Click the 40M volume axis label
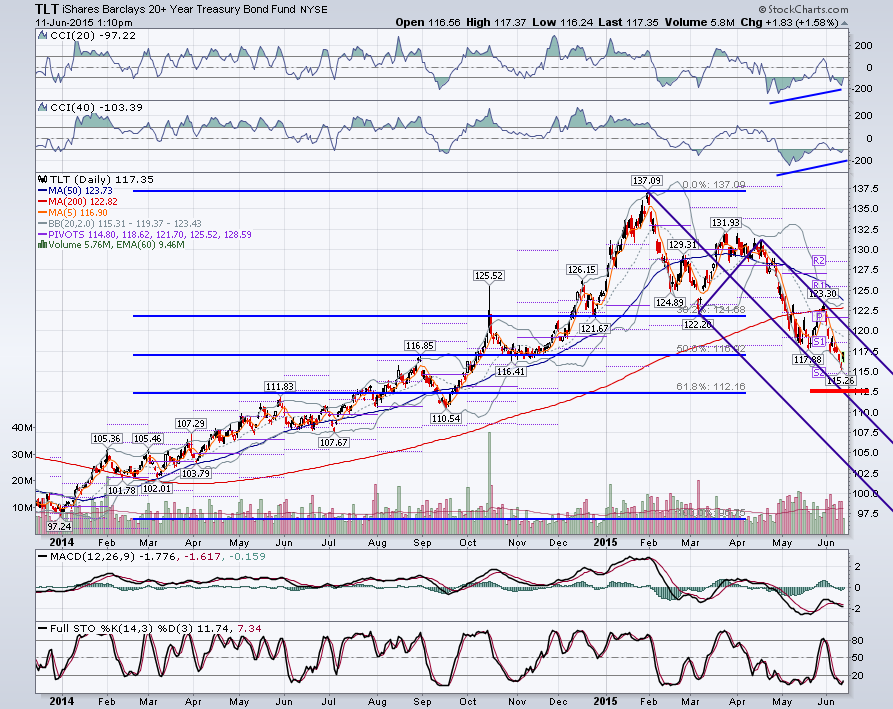The width and height of the screenshot is (893, 709). [22, 428]
